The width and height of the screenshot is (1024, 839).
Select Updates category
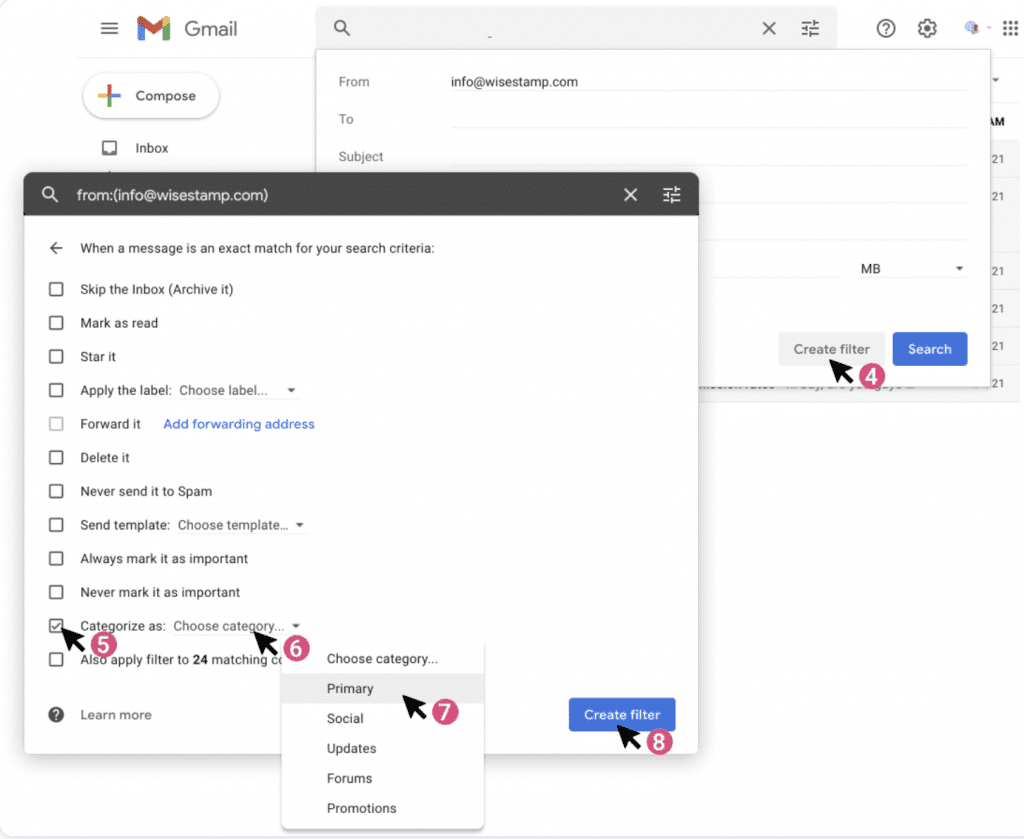coord(383,748)
